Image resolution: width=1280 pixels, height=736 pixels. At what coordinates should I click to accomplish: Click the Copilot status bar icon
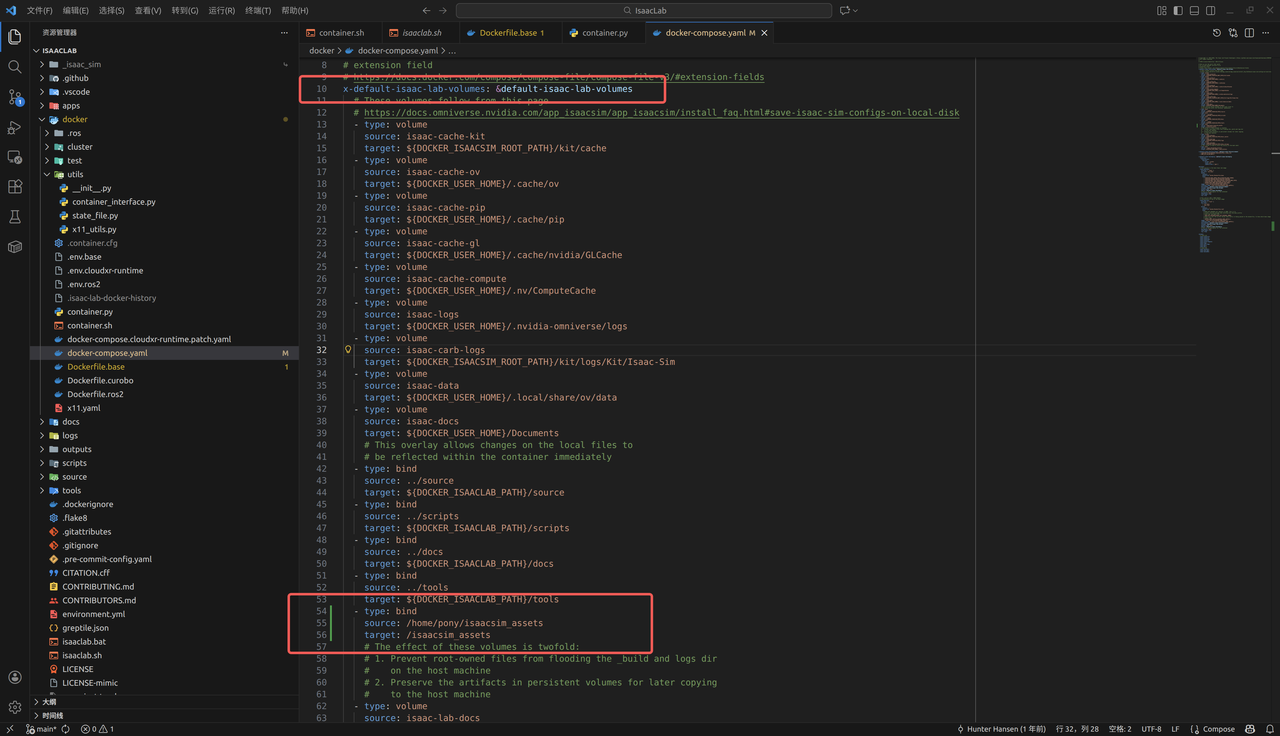1248,729
